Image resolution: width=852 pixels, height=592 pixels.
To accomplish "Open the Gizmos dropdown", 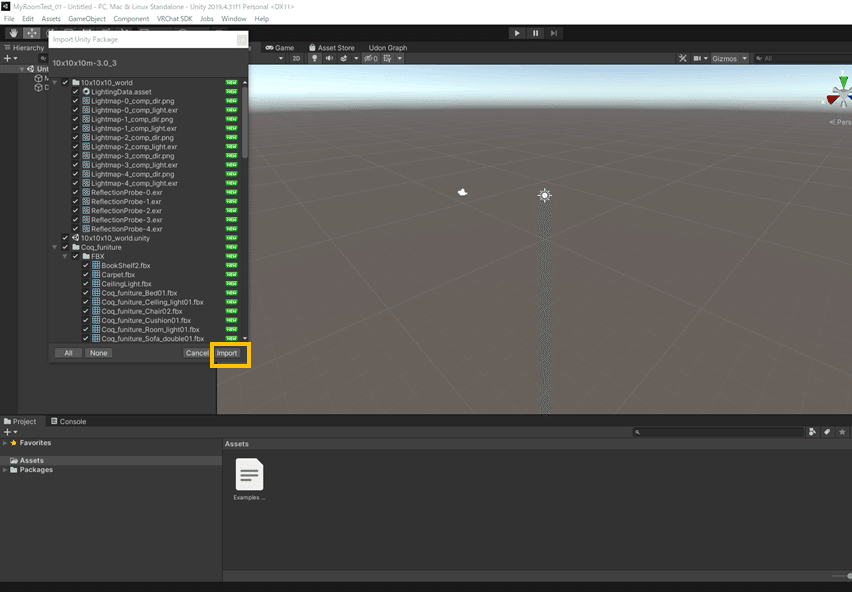I will pyautogui.click(x=730, y=58).
